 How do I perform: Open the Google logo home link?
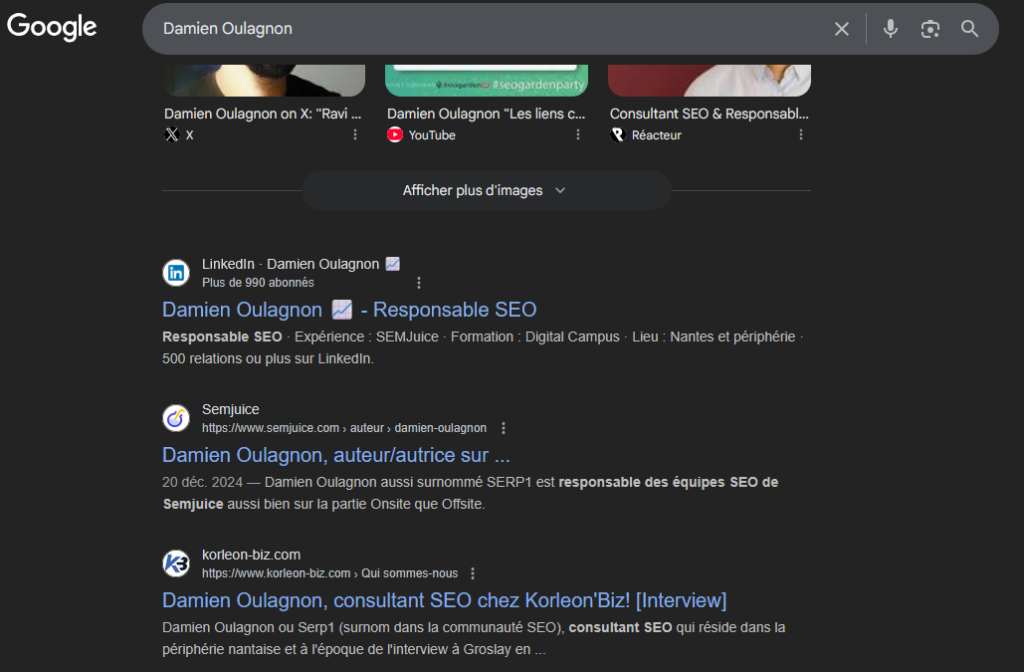click(52, 27)
